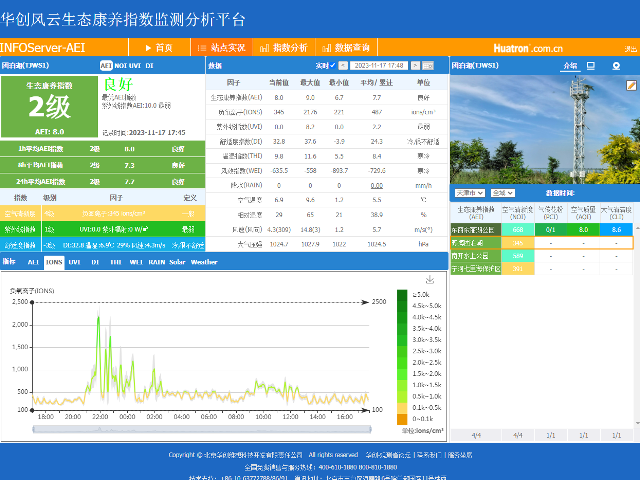This screenshot has width=640, height=480.
Task: Open the 全域 district dropdown
Action: pos(502,192)
